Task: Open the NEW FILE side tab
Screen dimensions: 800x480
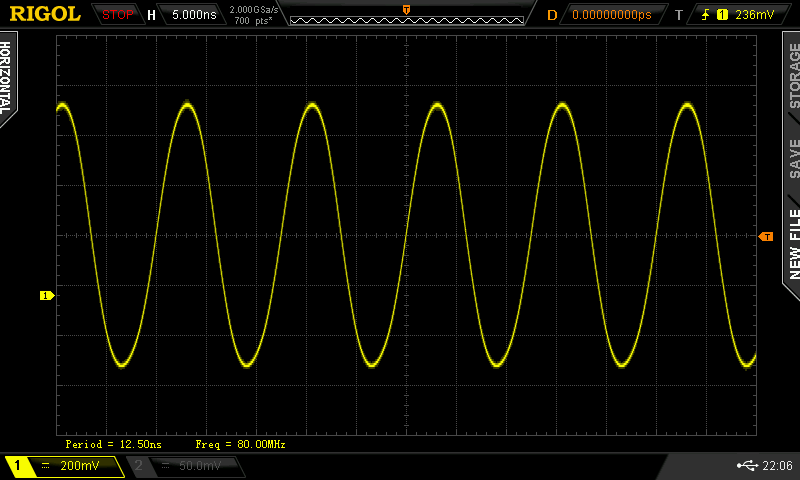Action: pyautogui.click(x=793, y=244)
